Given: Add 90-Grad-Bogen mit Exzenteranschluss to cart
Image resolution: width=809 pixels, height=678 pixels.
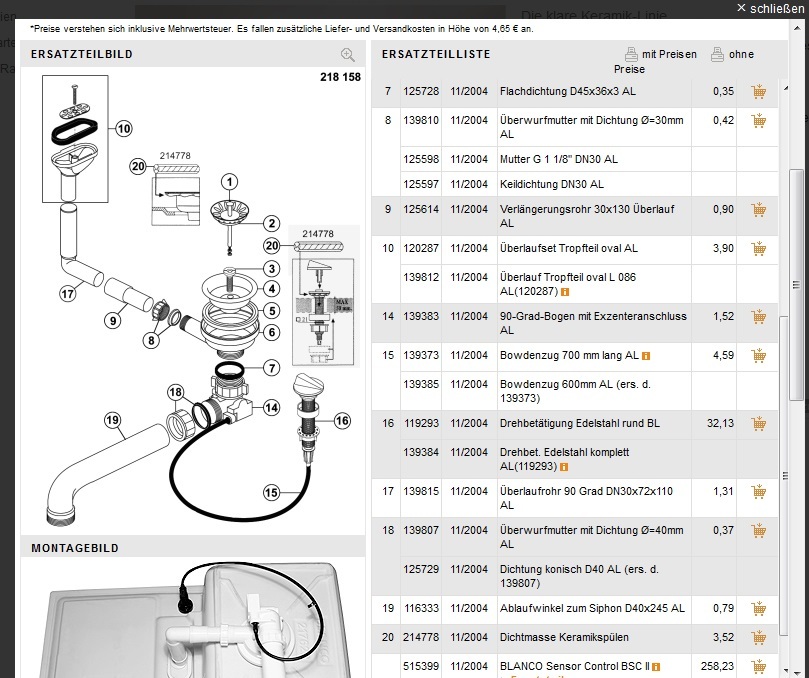Looking at the screenshot, I should [x=758, y=317].
